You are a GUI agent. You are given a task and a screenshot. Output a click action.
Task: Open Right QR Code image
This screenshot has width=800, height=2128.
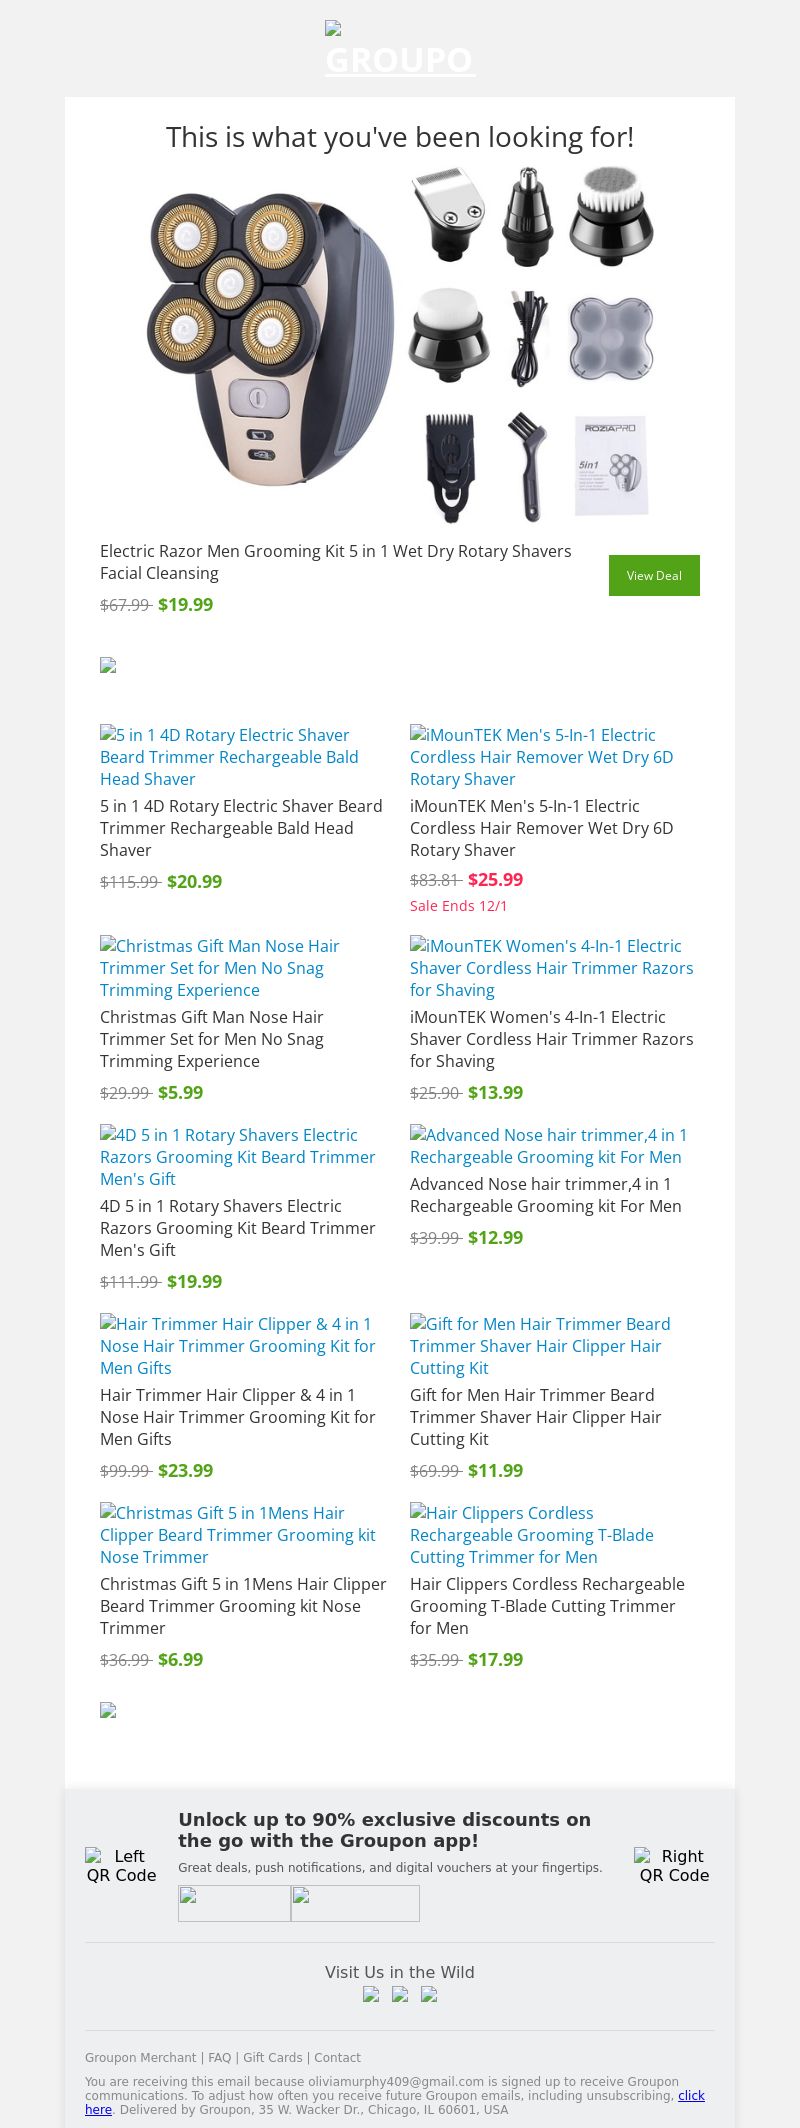674,1865
